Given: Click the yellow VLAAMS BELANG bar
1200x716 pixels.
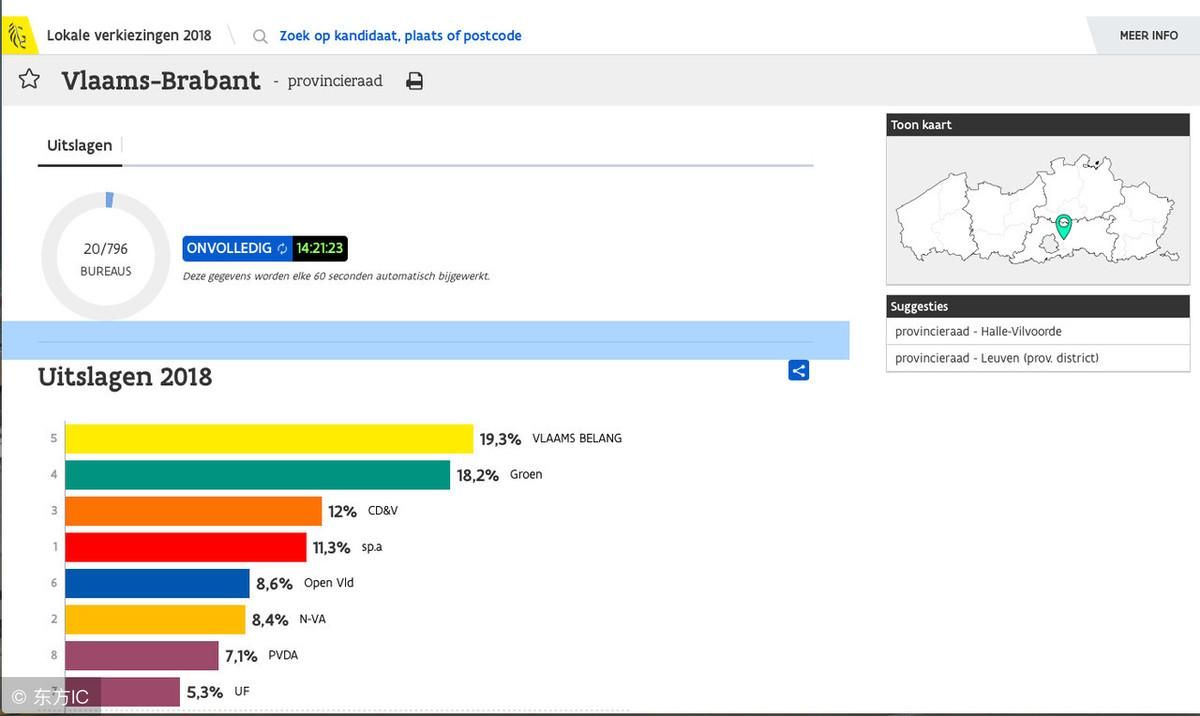Looking at the screenshot, I should [x=269, y=439].
